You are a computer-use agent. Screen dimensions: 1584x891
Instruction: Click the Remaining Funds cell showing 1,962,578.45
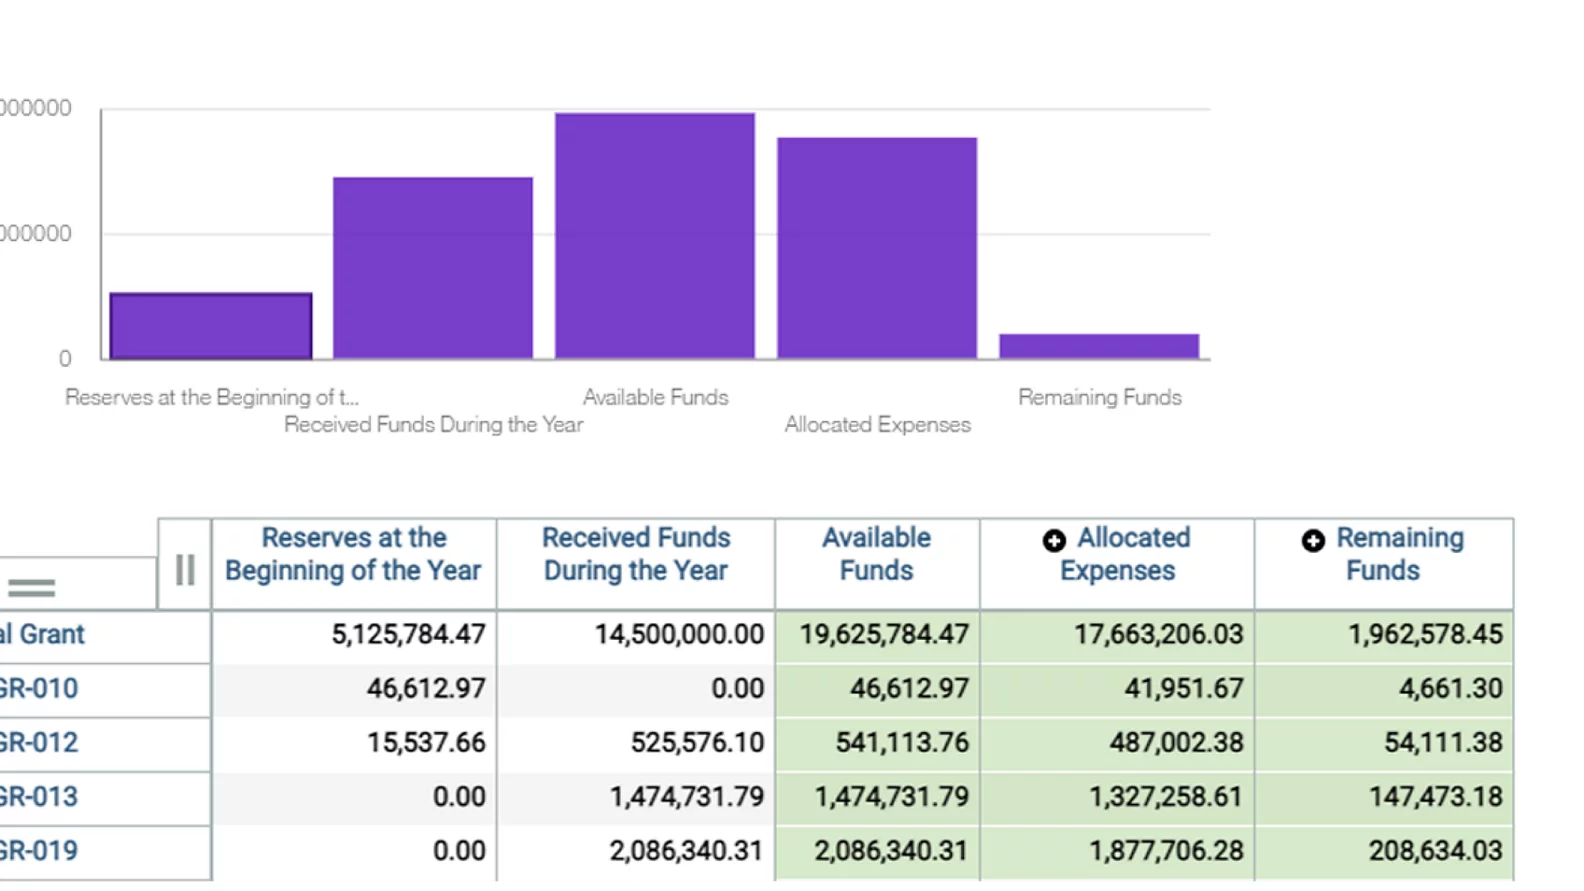pyautogui.click(x=1424, y=635)
